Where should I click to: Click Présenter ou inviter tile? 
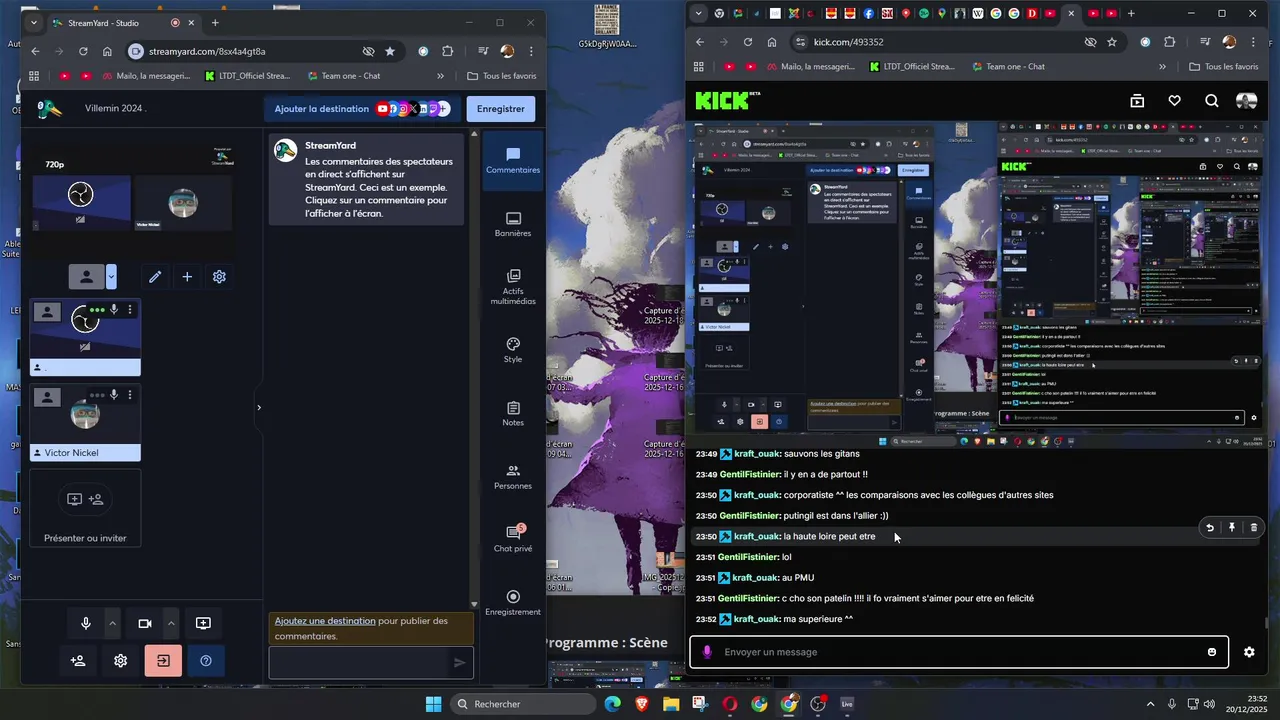86,510
